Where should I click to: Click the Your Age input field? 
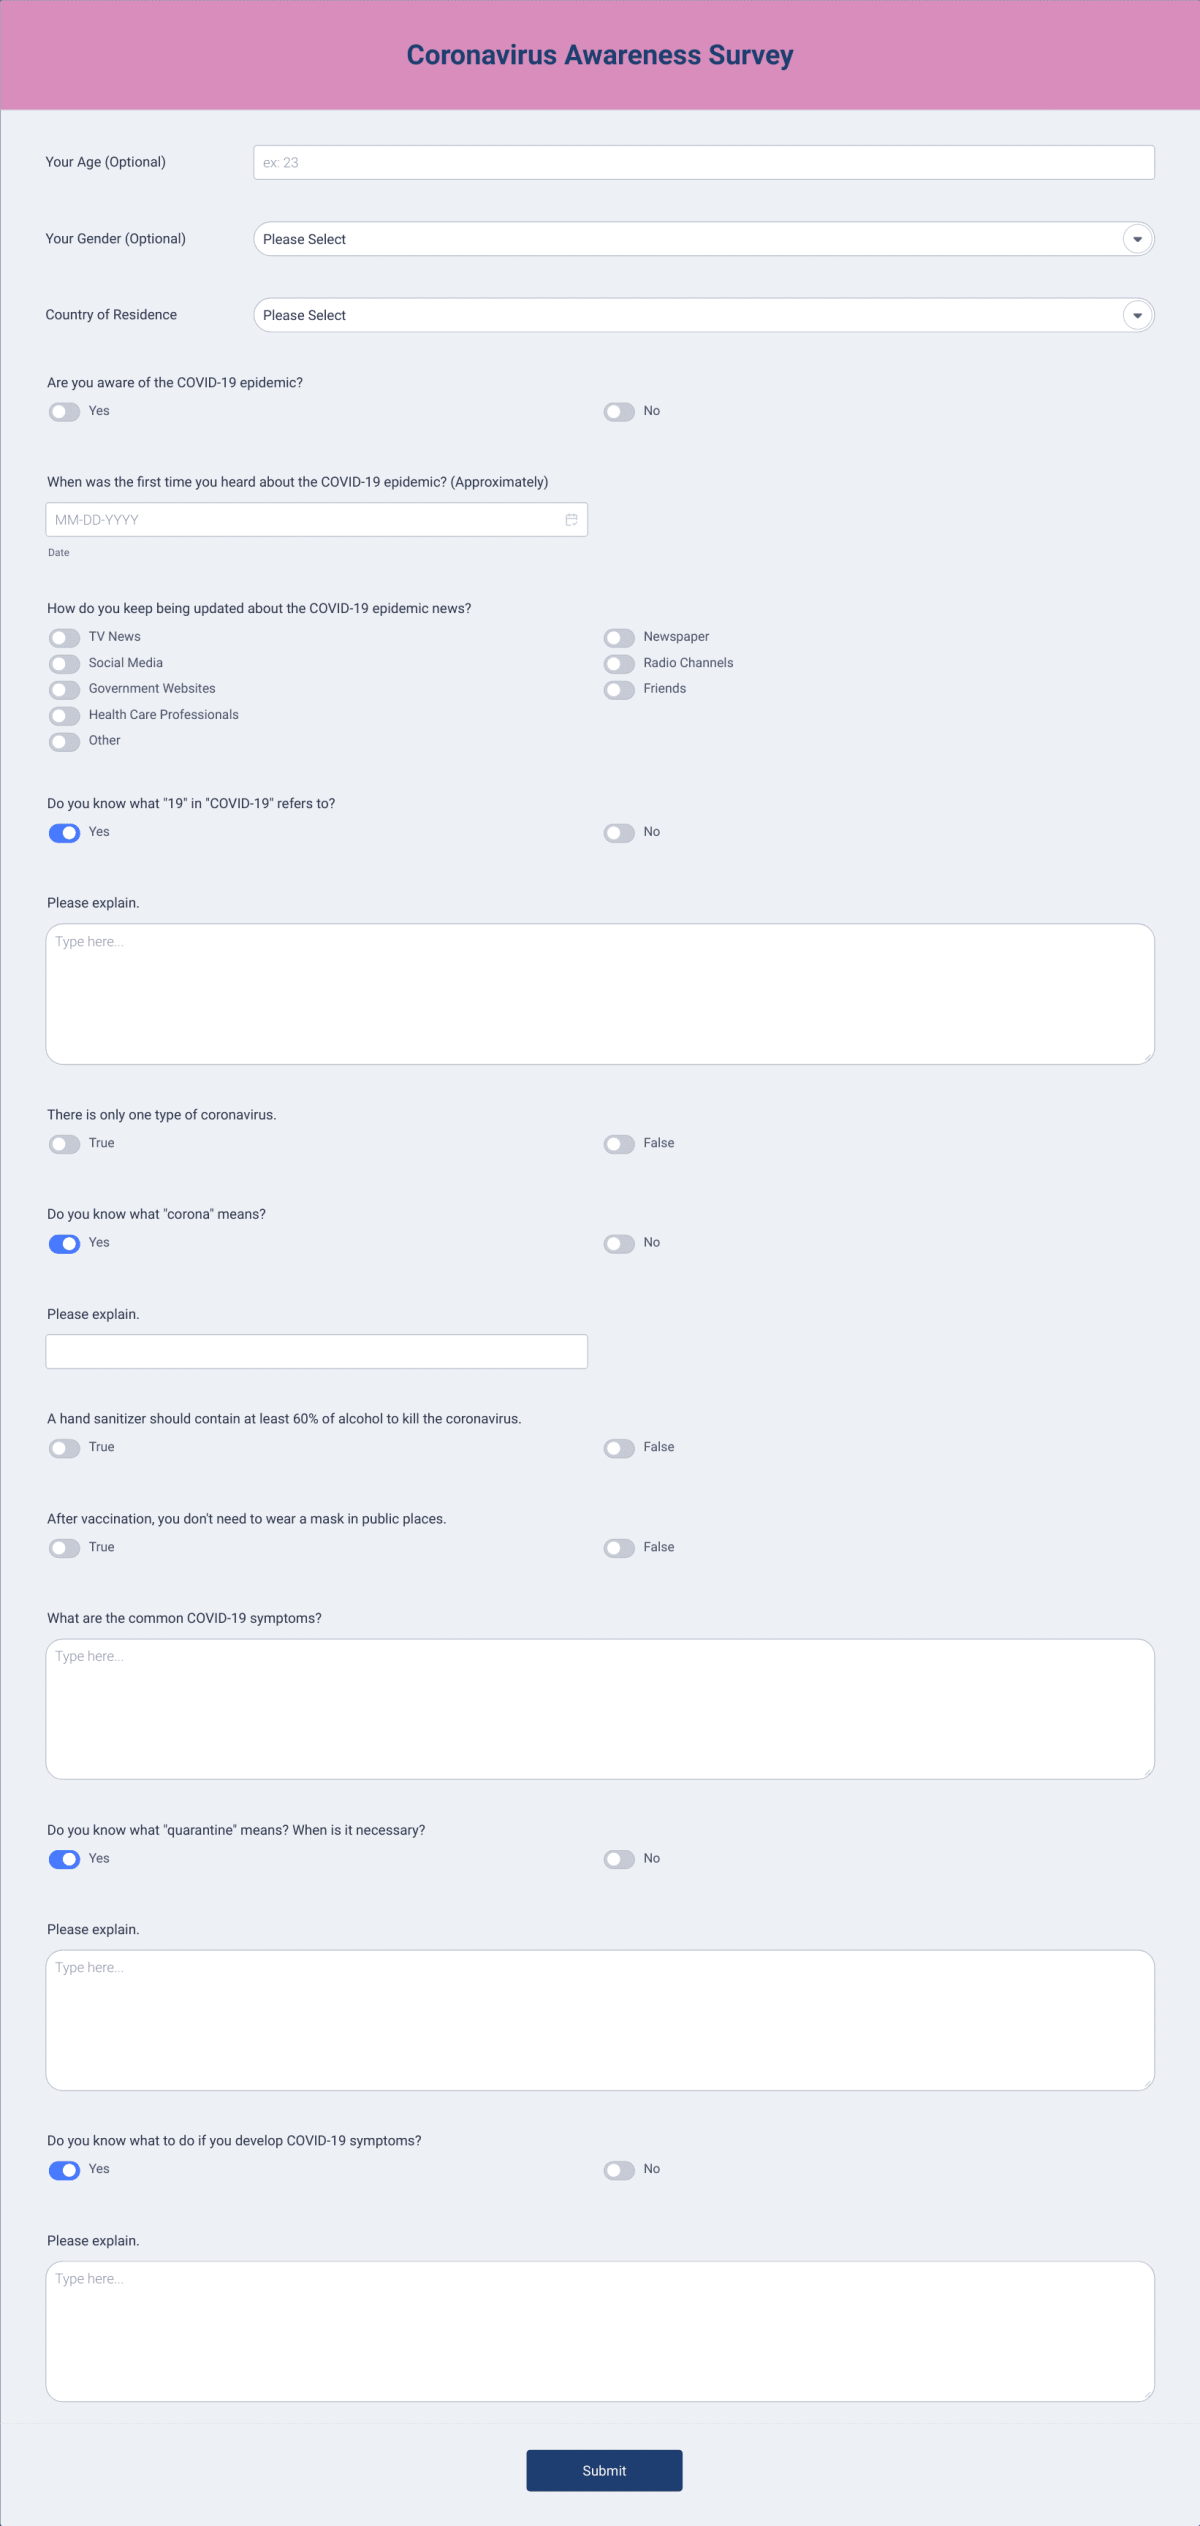[700, 161]
